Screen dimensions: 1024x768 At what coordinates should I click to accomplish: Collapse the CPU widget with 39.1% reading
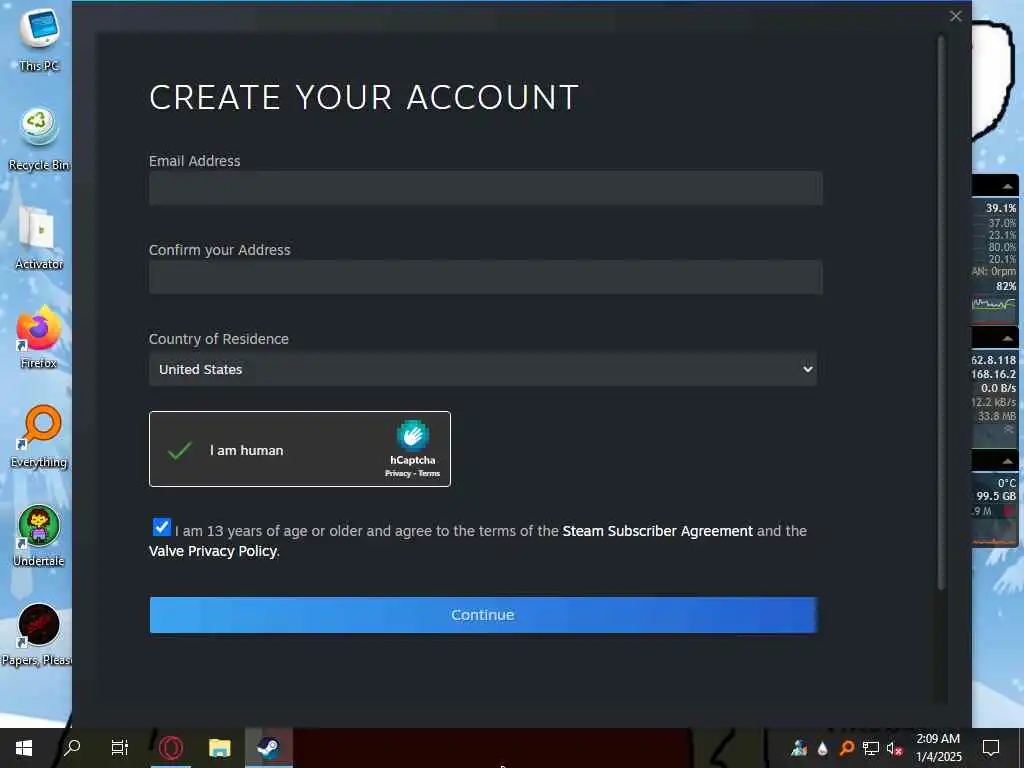coord(1008,186)
